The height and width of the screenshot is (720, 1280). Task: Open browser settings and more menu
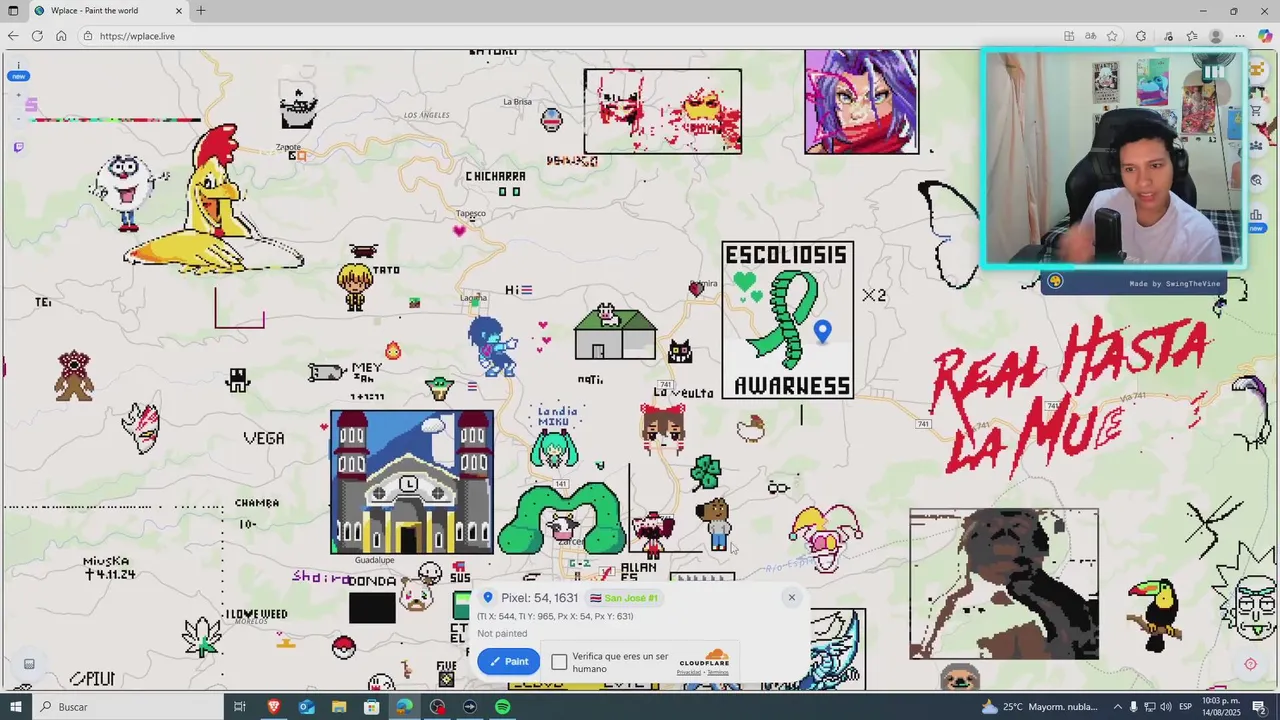(x=1240, y=36)
